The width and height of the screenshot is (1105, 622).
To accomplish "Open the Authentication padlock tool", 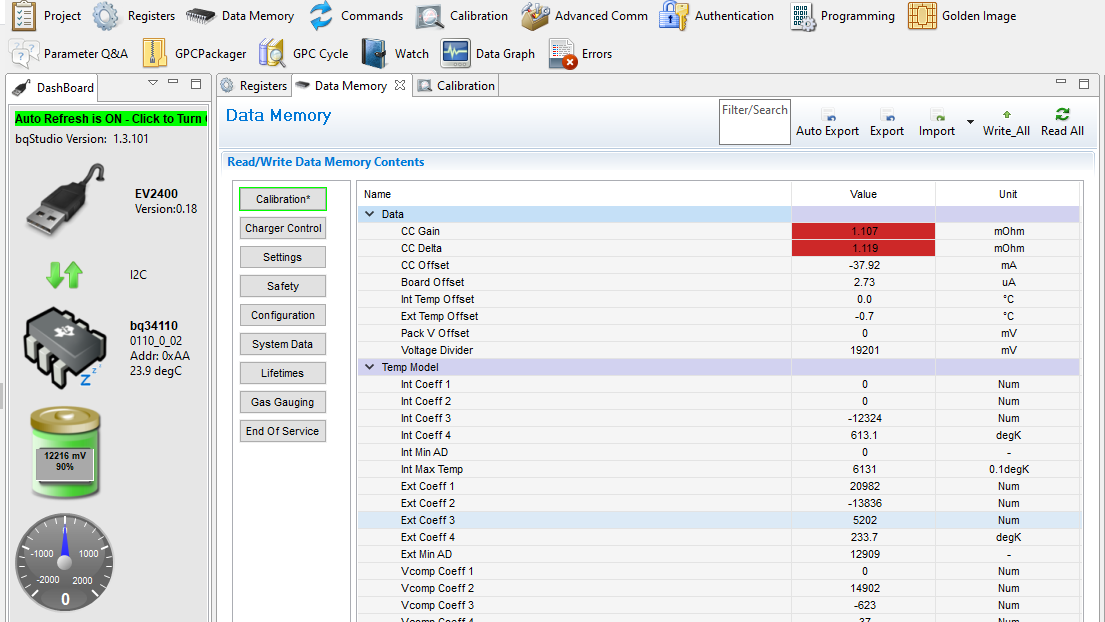I will 674,15.
